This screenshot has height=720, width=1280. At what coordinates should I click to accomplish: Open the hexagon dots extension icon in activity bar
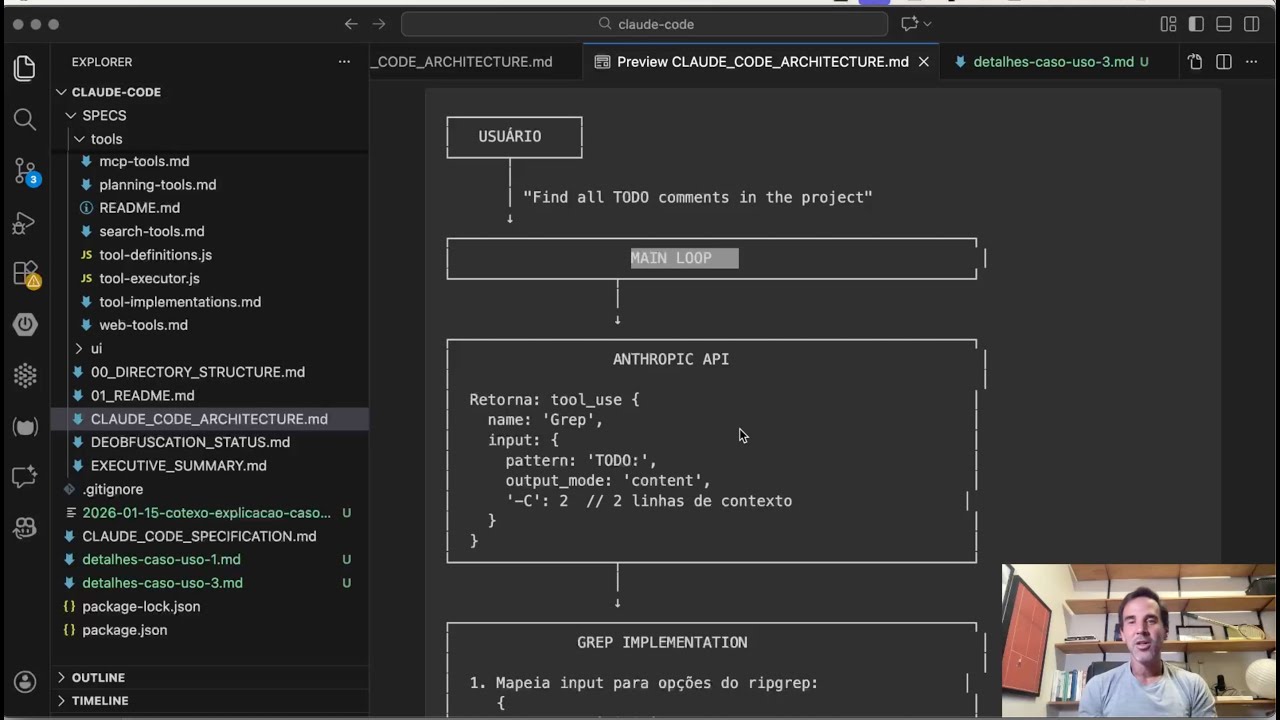click(25, 375)
